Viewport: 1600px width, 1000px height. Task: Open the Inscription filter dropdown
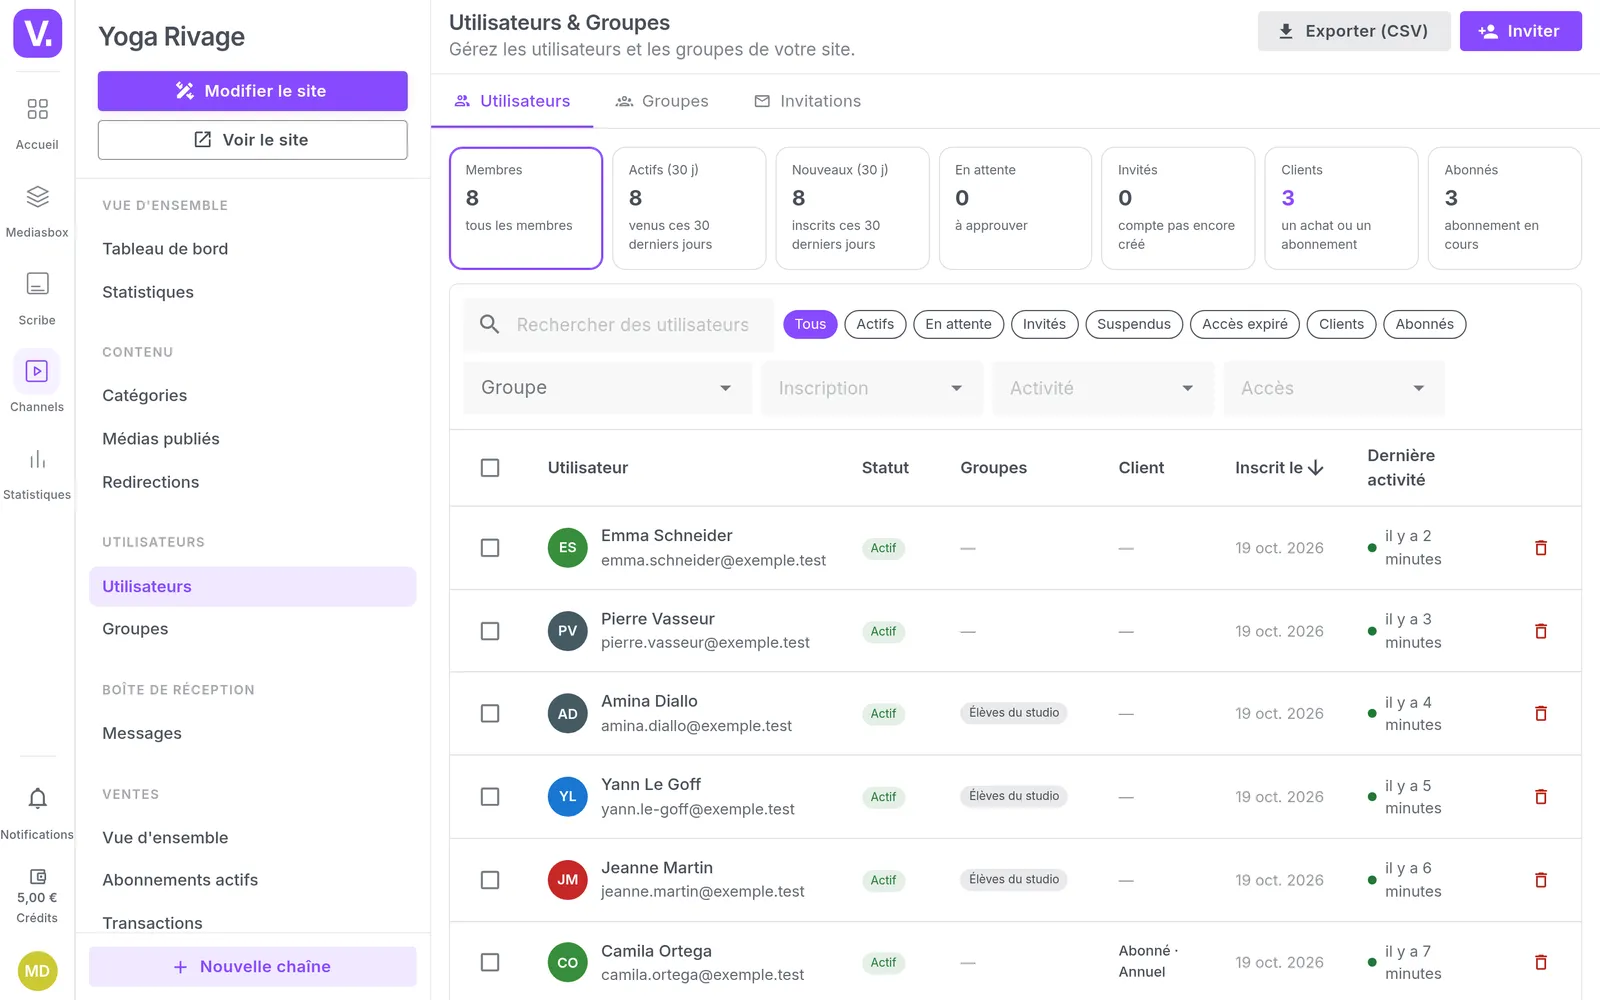coord(872,388)
